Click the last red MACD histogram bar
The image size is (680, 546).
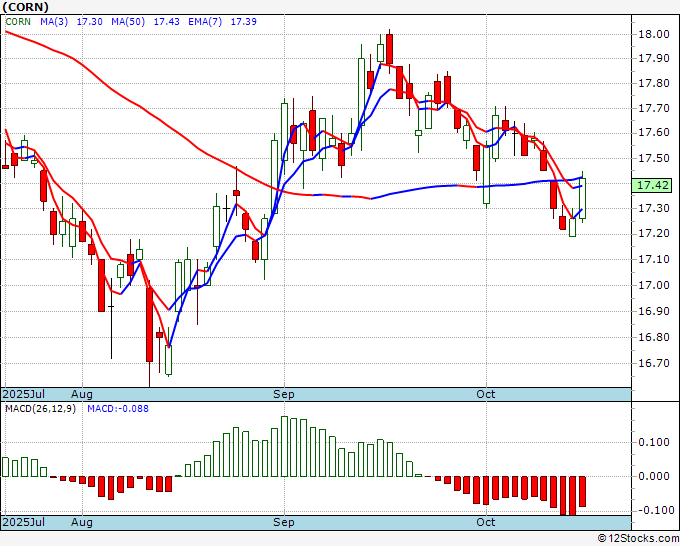[x=582, y=491]
